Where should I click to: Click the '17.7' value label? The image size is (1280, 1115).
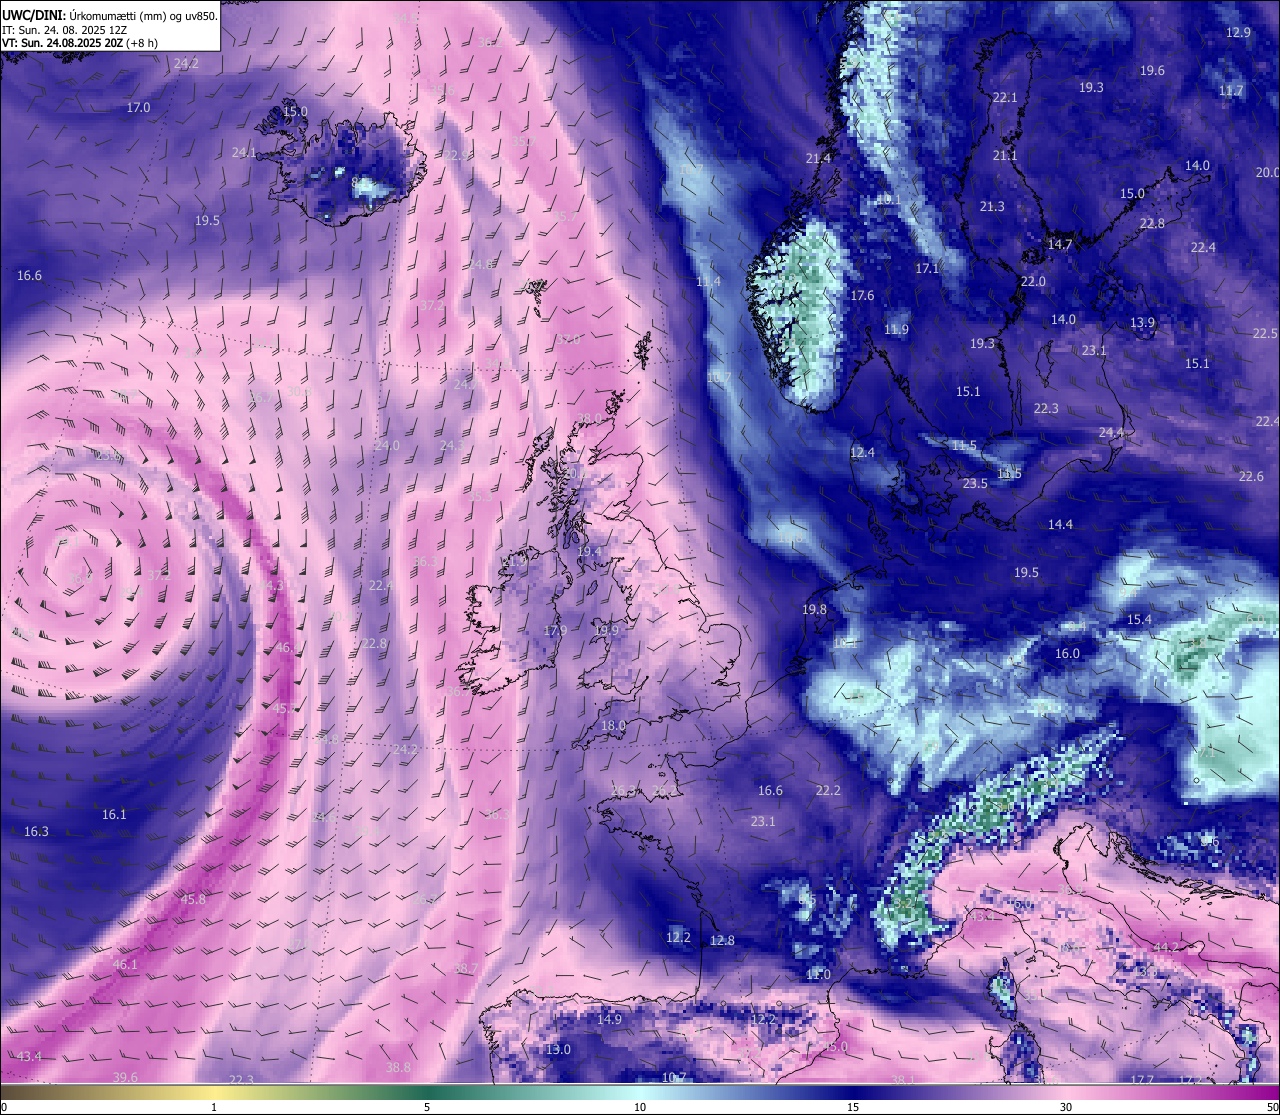1142,1080
